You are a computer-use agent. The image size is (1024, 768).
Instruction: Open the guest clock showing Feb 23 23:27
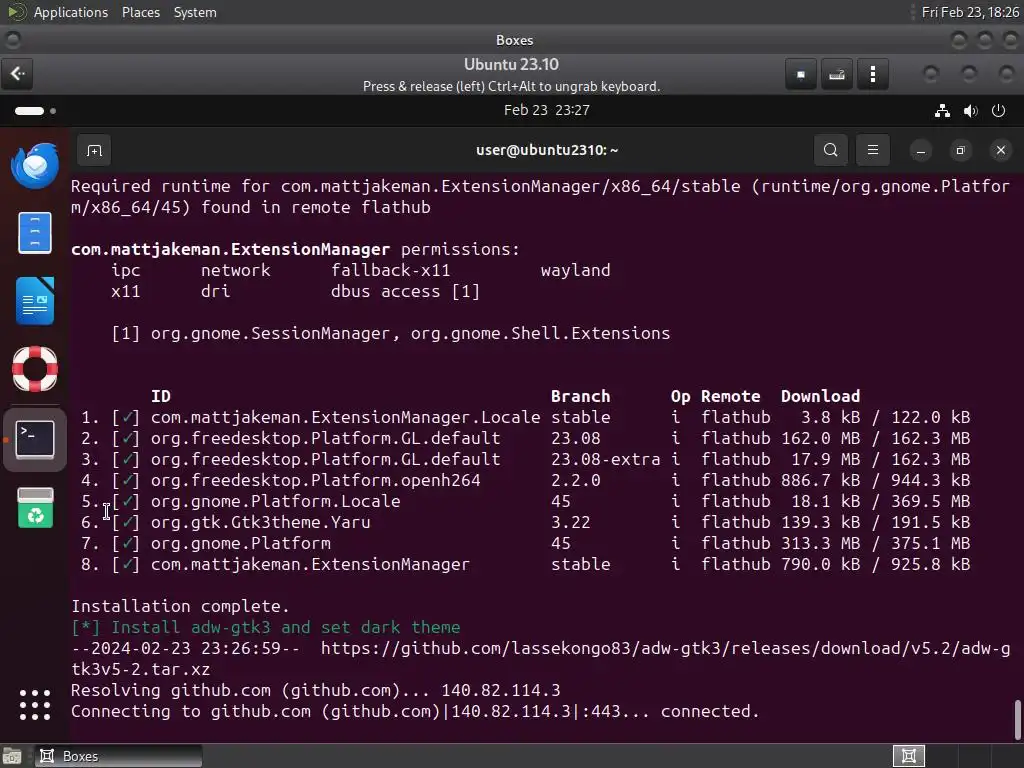[547, 110]
